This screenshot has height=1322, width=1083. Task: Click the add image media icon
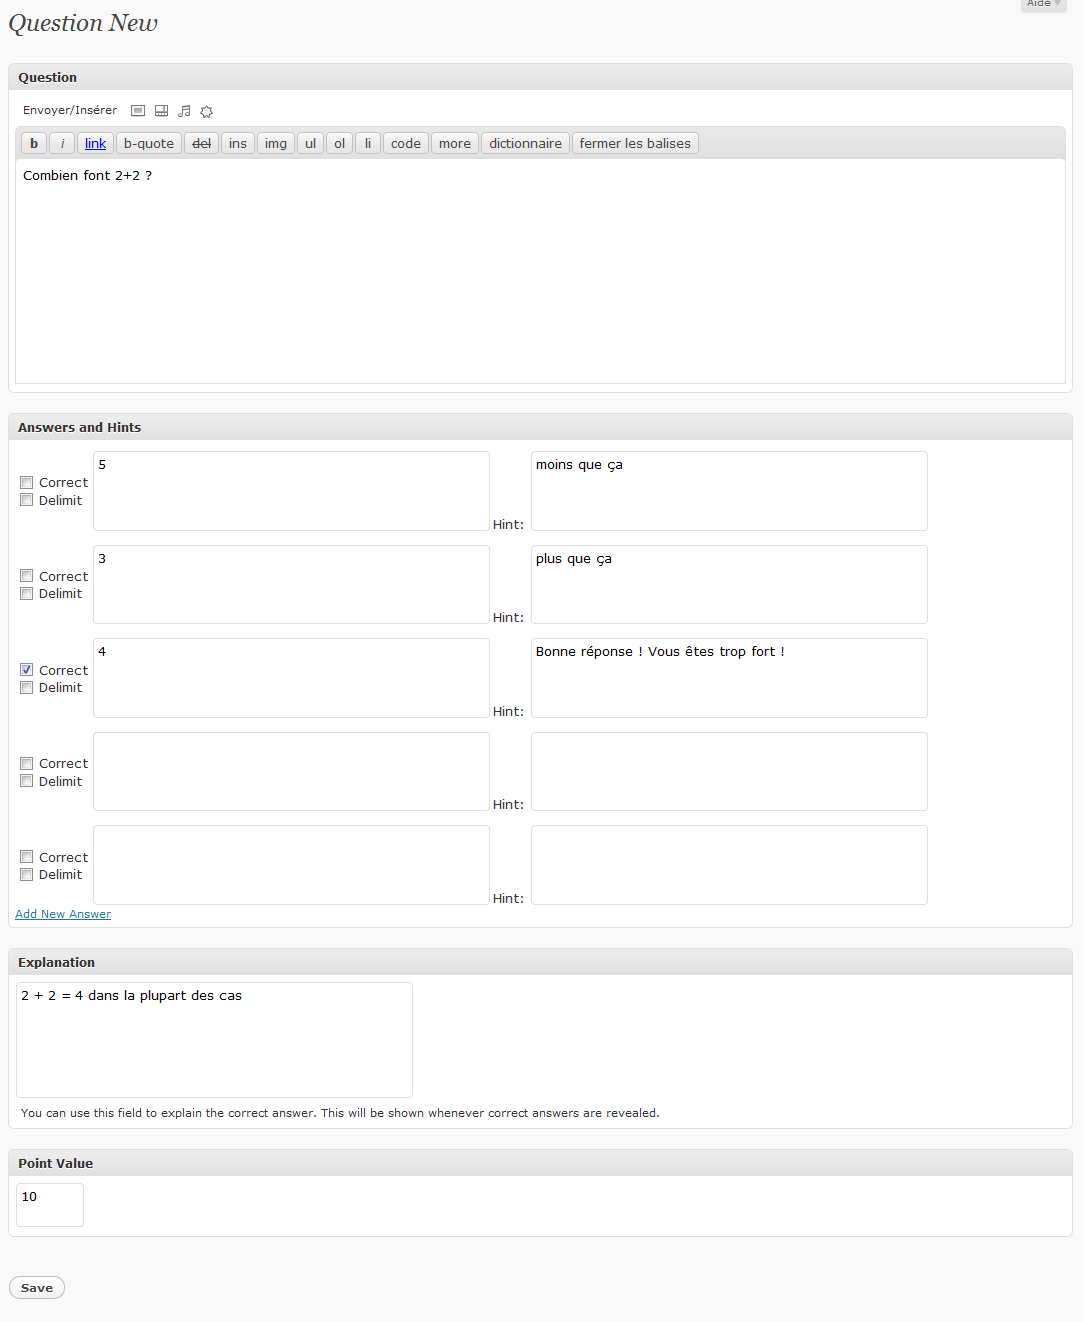138,111
